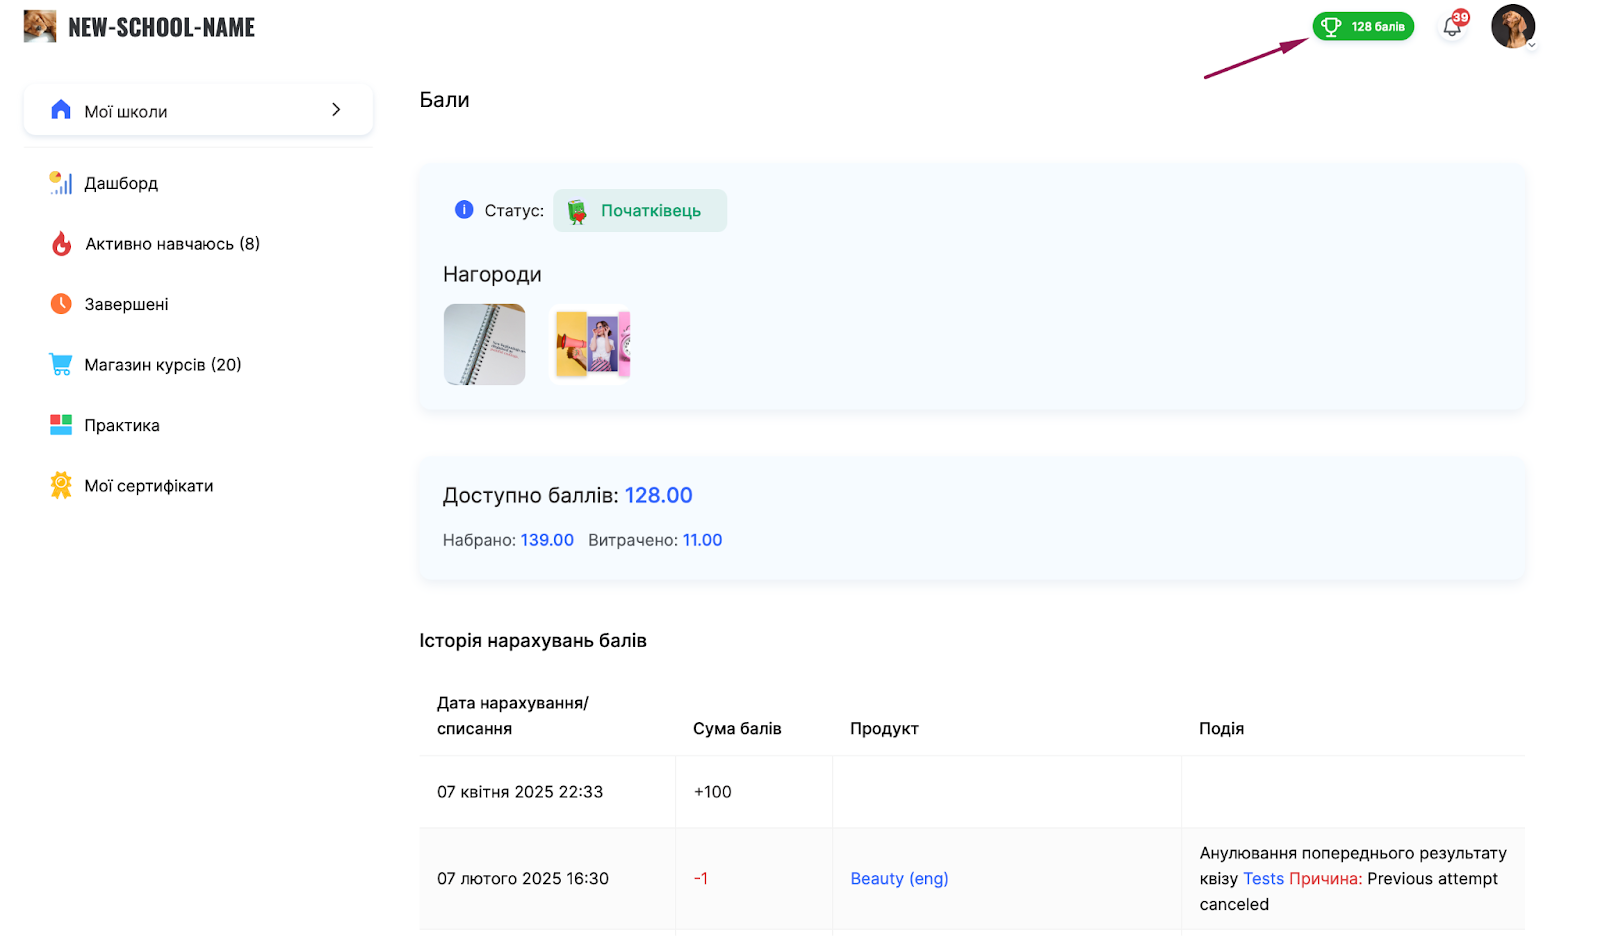Image resolution: width=1600 pixels, height=936 pixels.
Task: Open the 128 балів trophy badge
Action: tap(1363, 27)
